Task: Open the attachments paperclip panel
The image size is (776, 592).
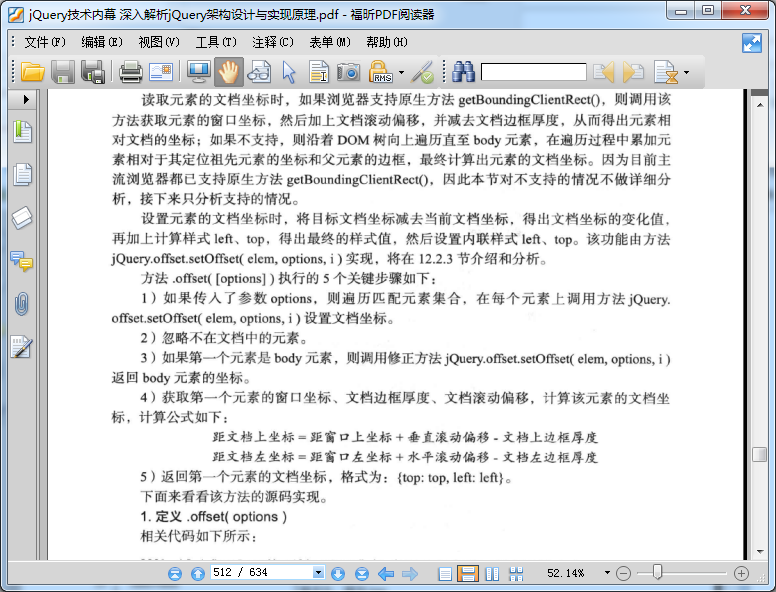Action: point(22,304)
